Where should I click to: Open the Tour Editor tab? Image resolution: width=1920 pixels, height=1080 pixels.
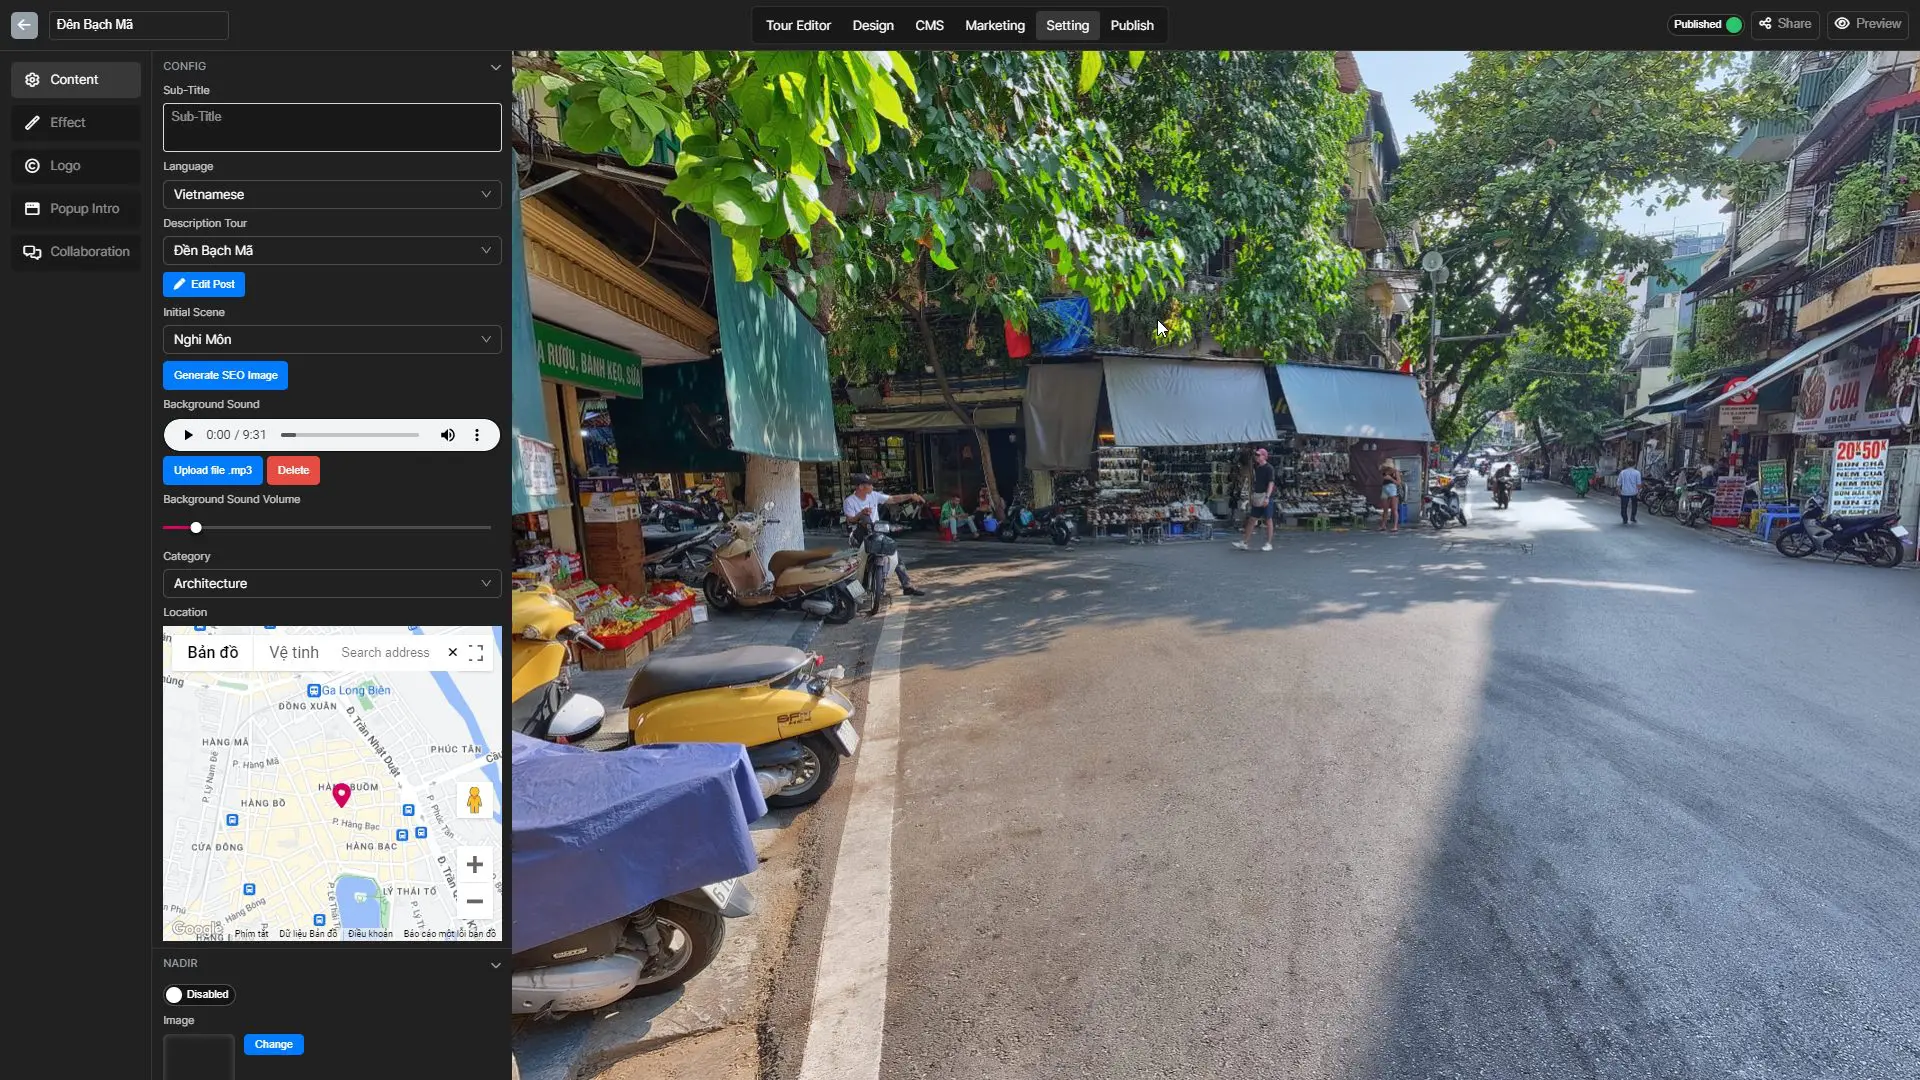tap(798, 25)
